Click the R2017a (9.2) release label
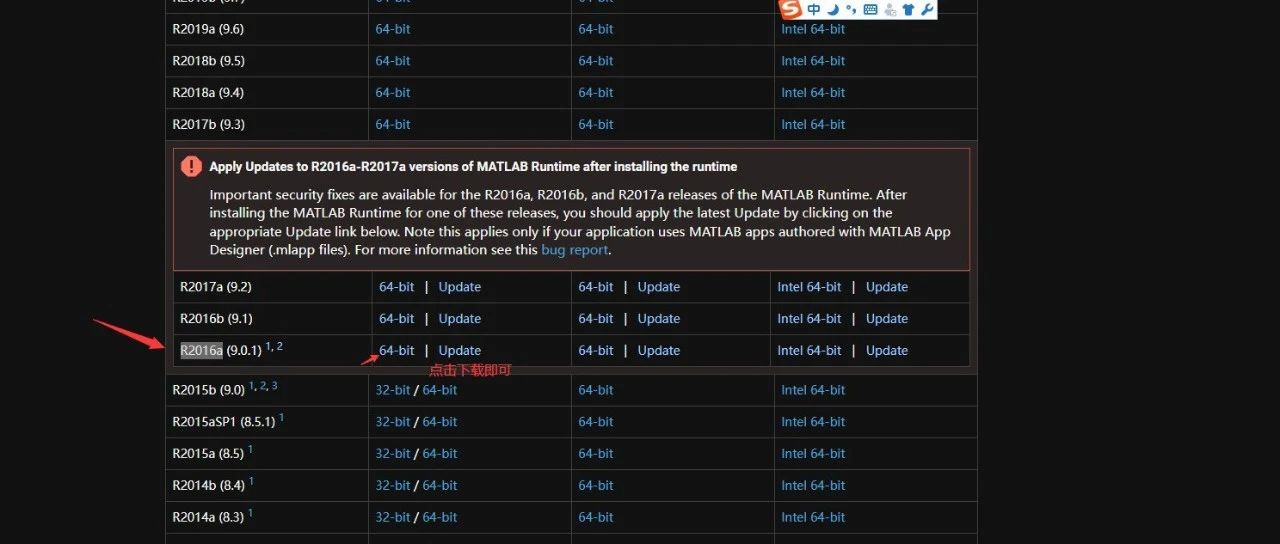The image size is (1280, 544). click(216, 286)
